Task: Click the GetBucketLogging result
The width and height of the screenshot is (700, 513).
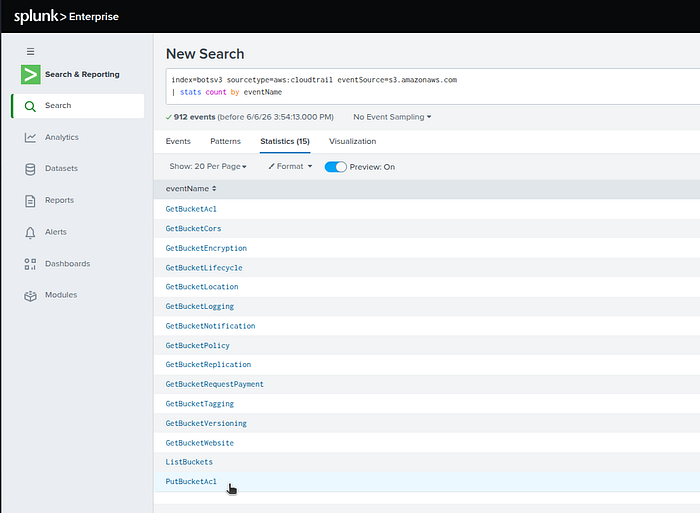Action: click(200, 307)
